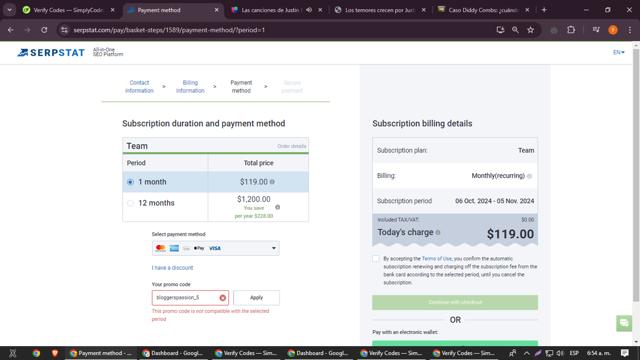Viewport: 640px width, 360px height.
Task: Click info icon beside $1,200.00 price
Action: click(x=278, y=207)
